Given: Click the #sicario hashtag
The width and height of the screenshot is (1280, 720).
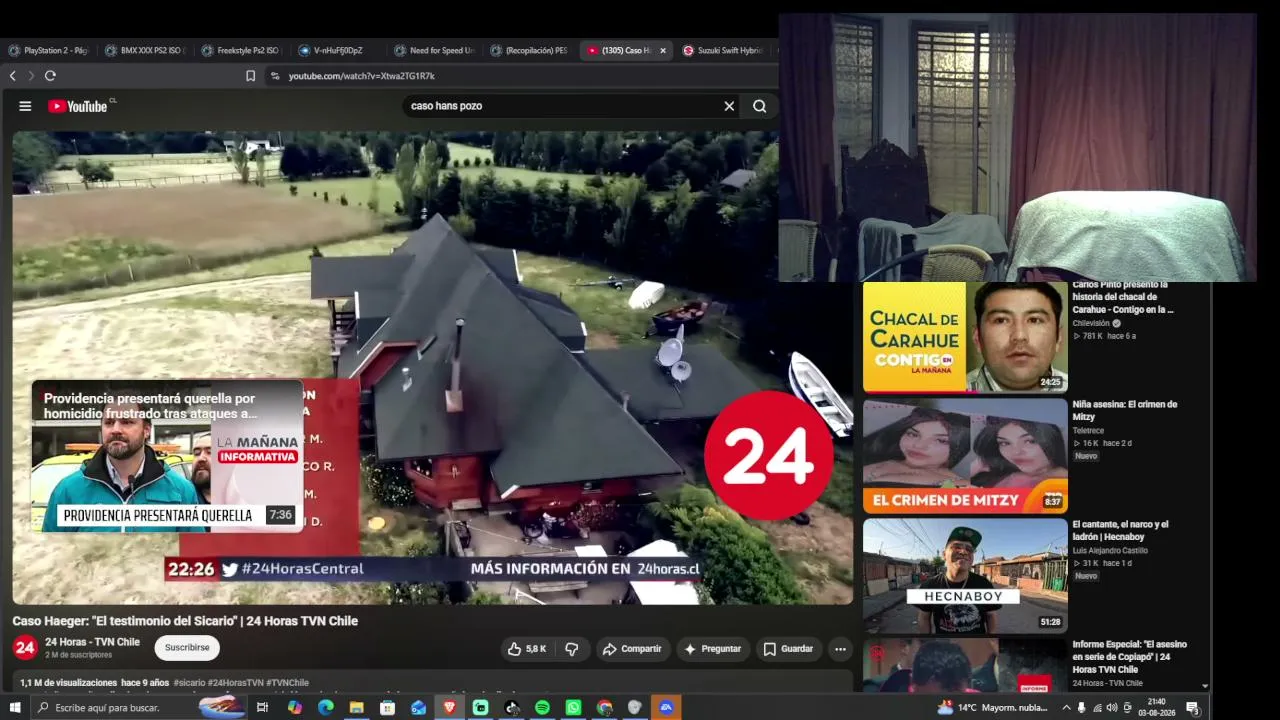Looking at the screenshot, I should pyautogui.click(x=189, y=683).
